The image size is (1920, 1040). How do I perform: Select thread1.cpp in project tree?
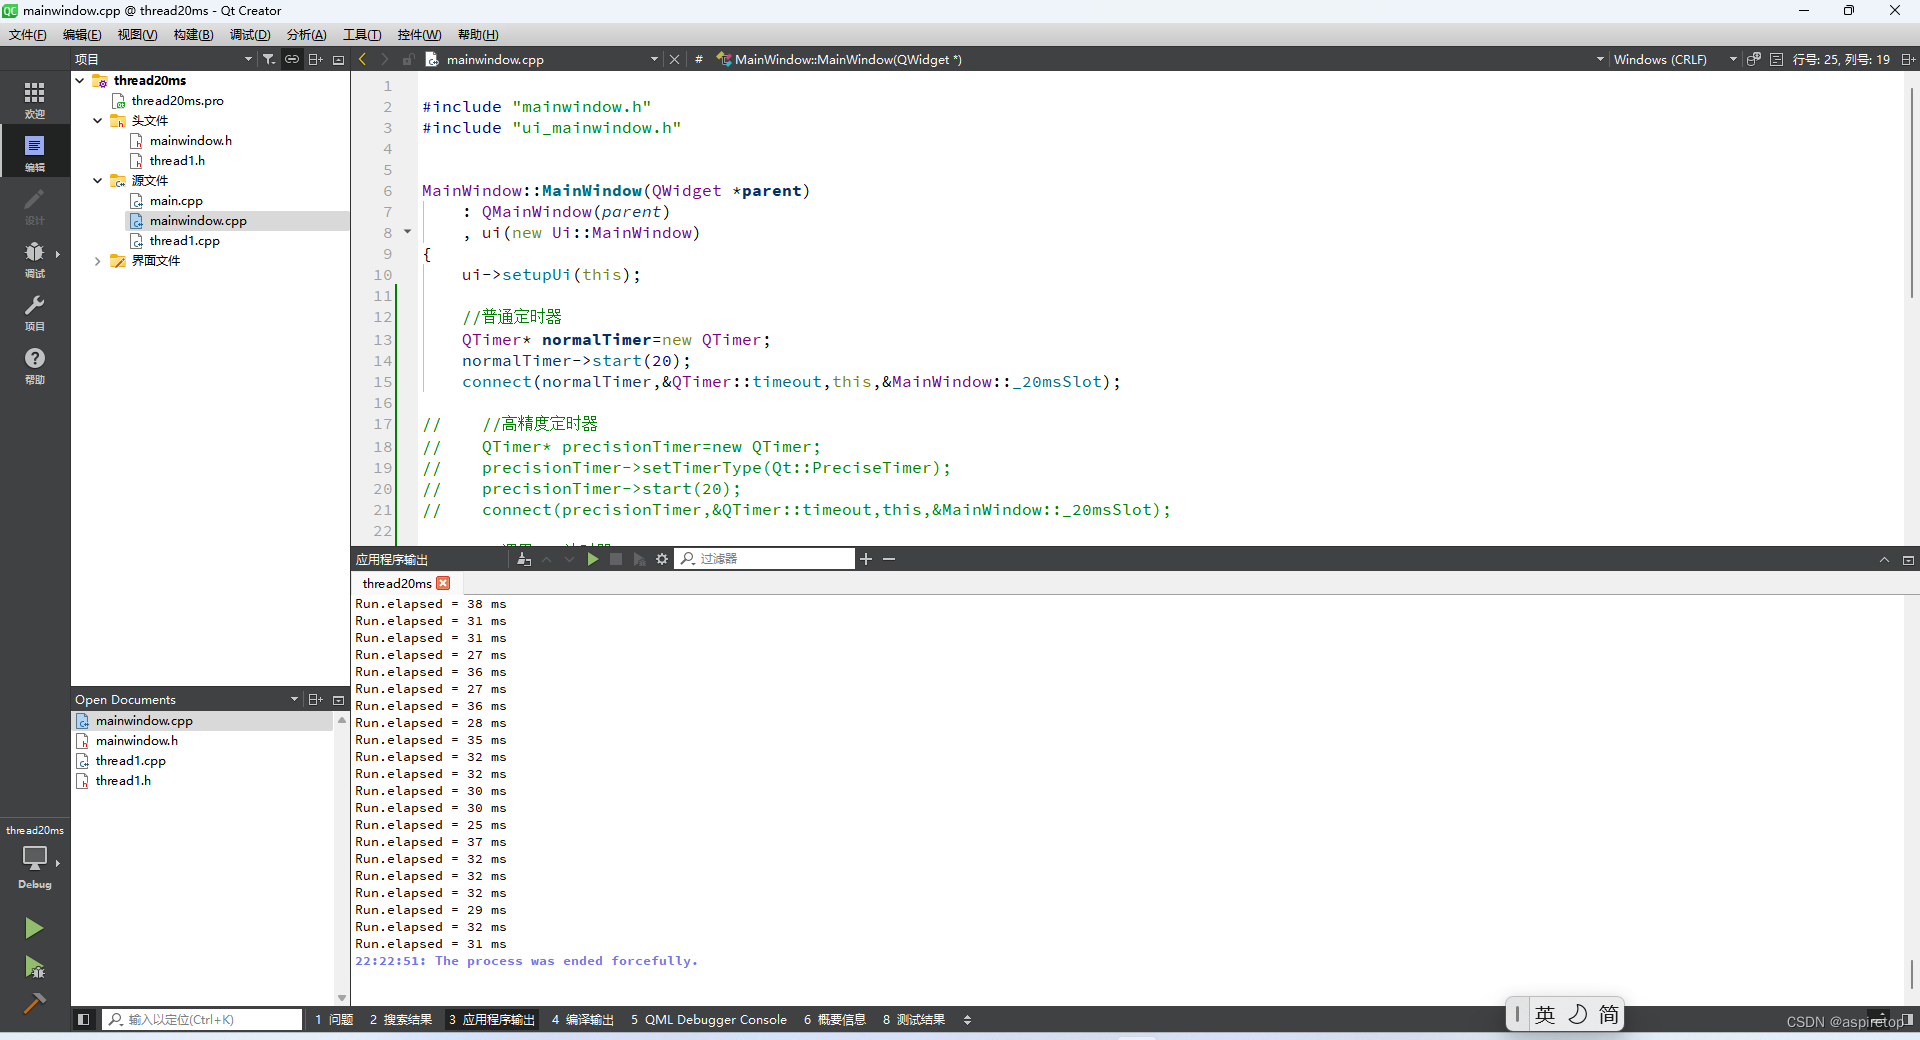(184, 240)
